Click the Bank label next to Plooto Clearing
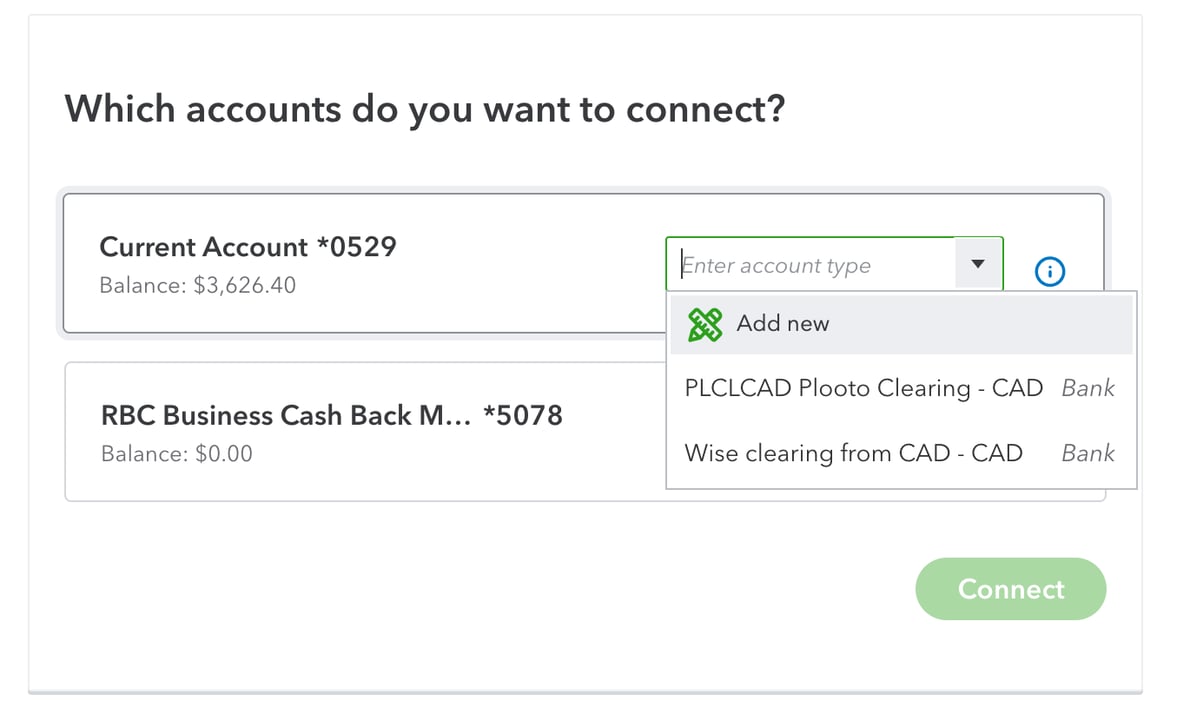The height and width of the screenshot is (714, 1190). pos(1088,388)
